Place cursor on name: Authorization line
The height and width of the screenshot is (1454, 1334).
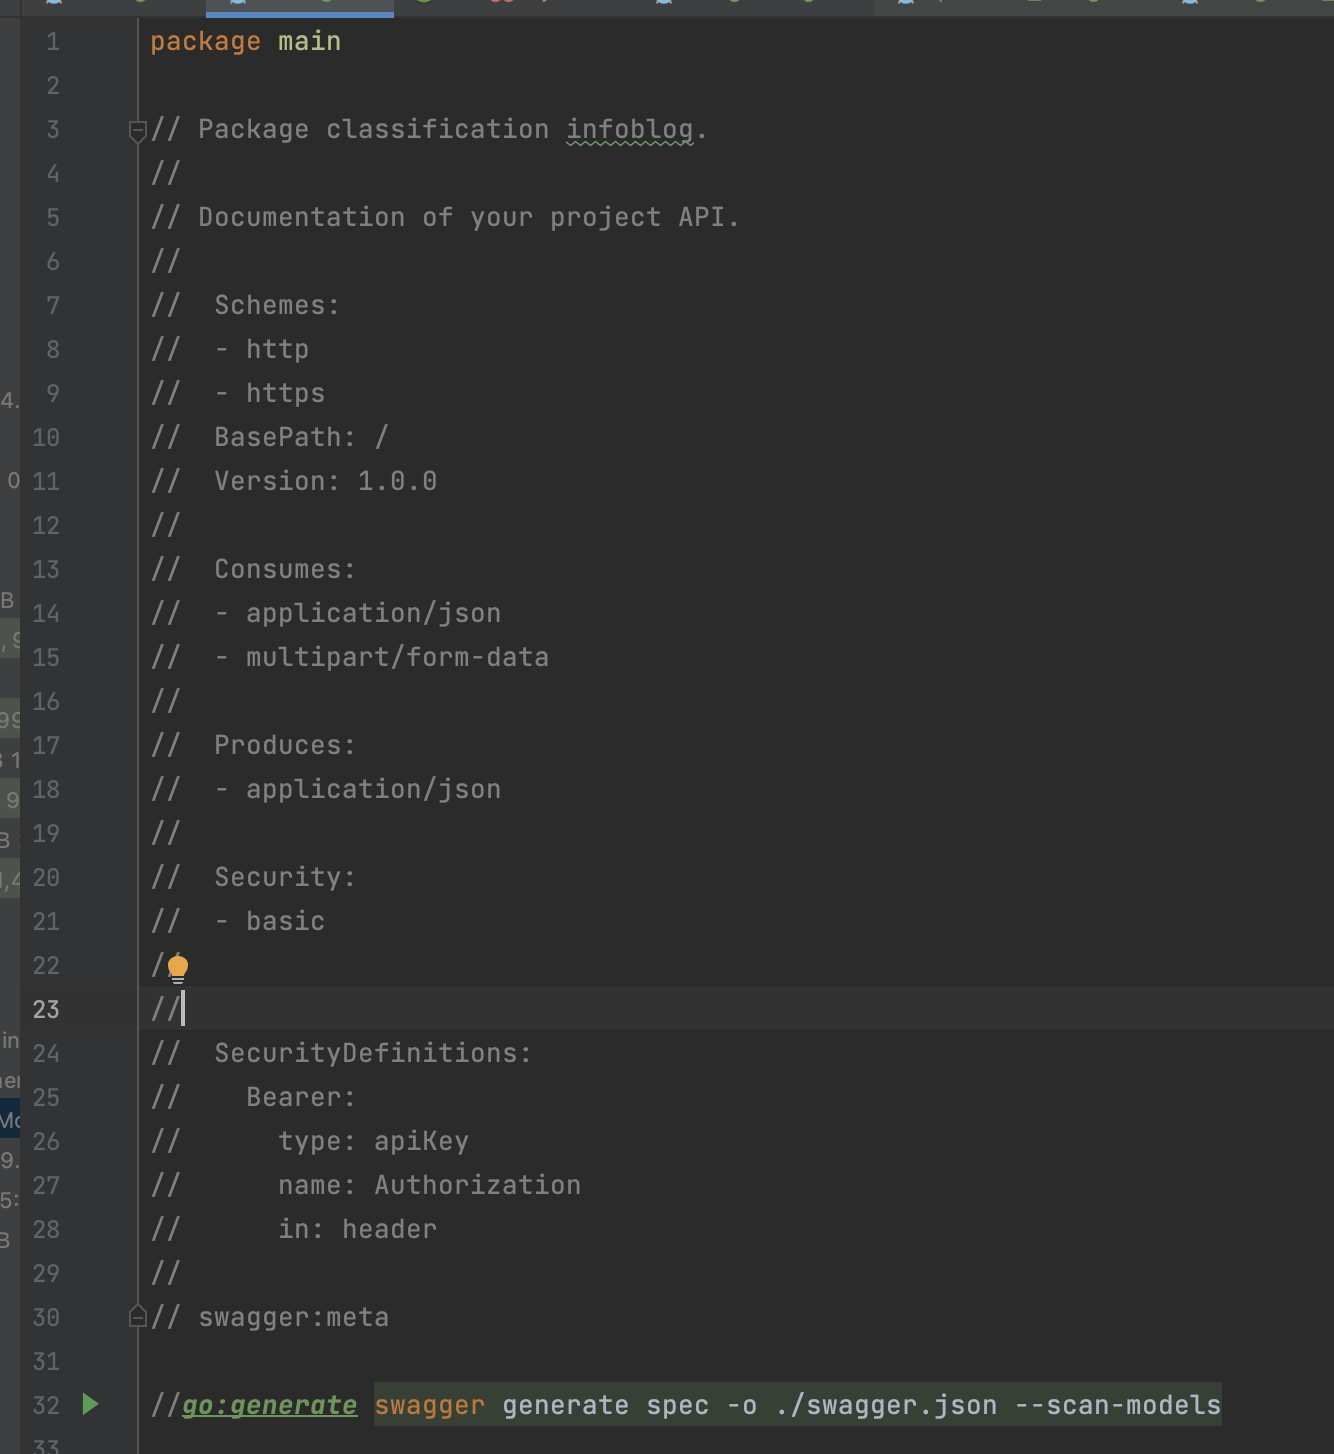point(429,1185)
